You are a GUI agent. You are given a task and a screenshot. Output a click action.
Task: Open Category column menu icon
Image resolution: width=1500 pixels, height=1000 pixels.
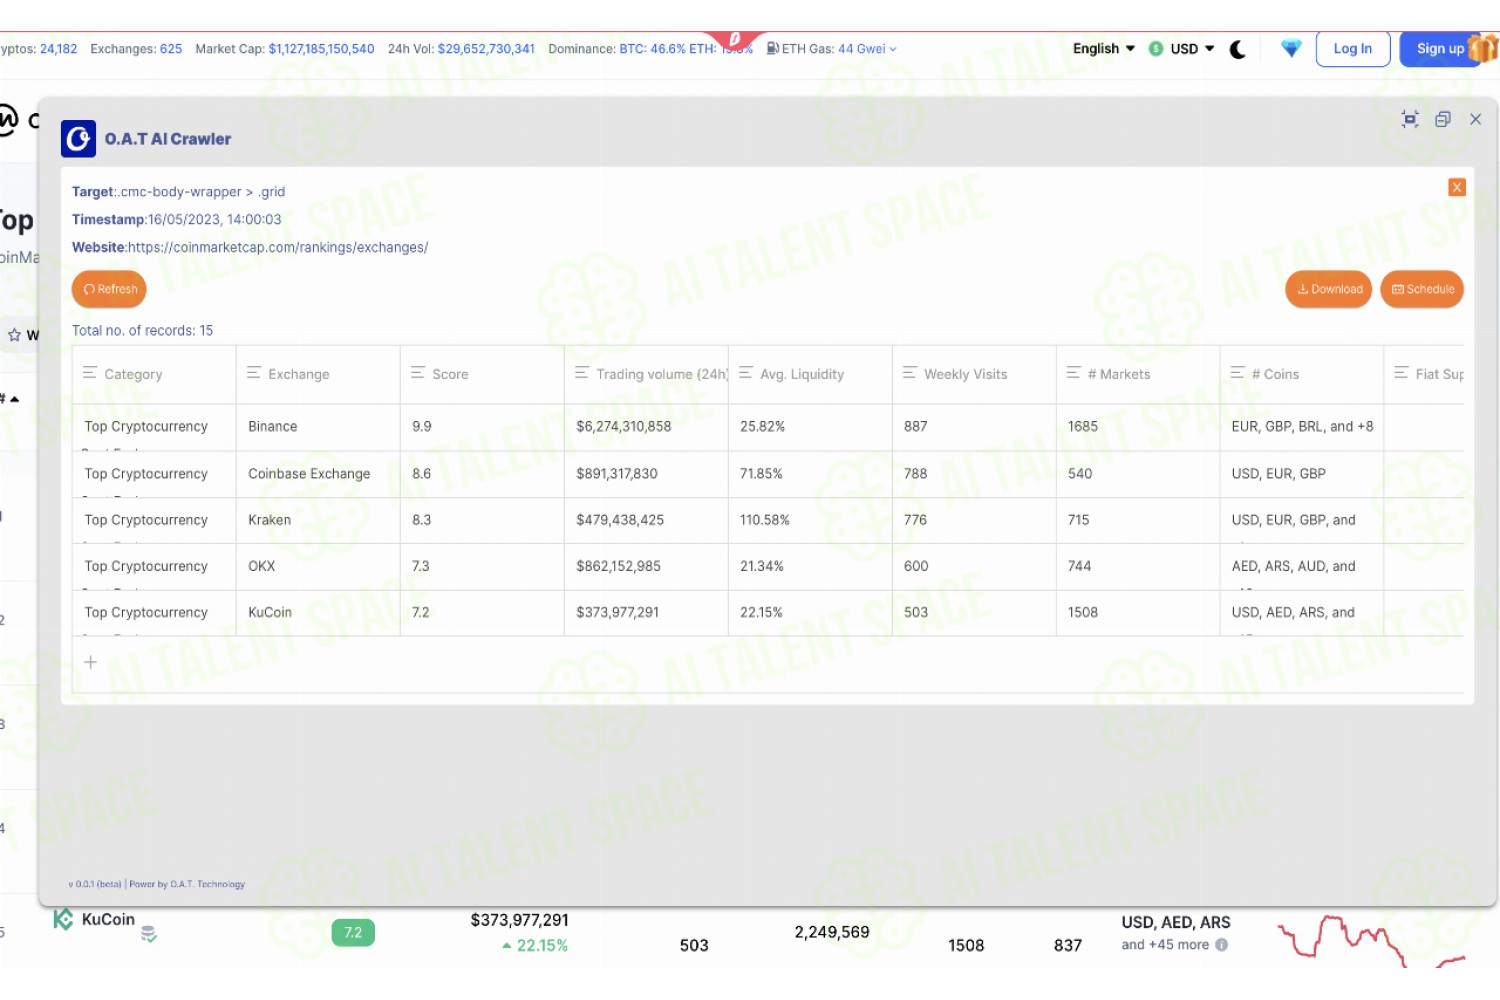[90, 373]
